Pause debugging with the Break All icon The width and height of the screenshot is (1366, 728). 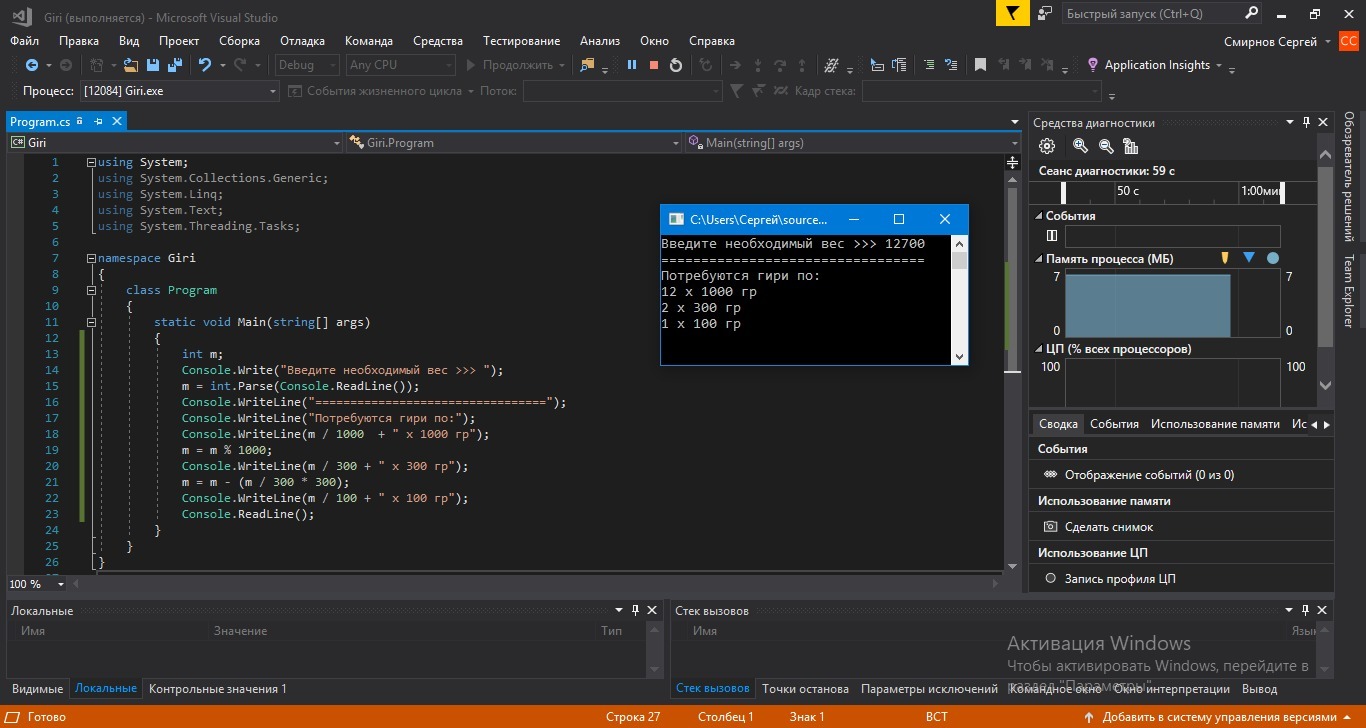click(x=632, y=65)
